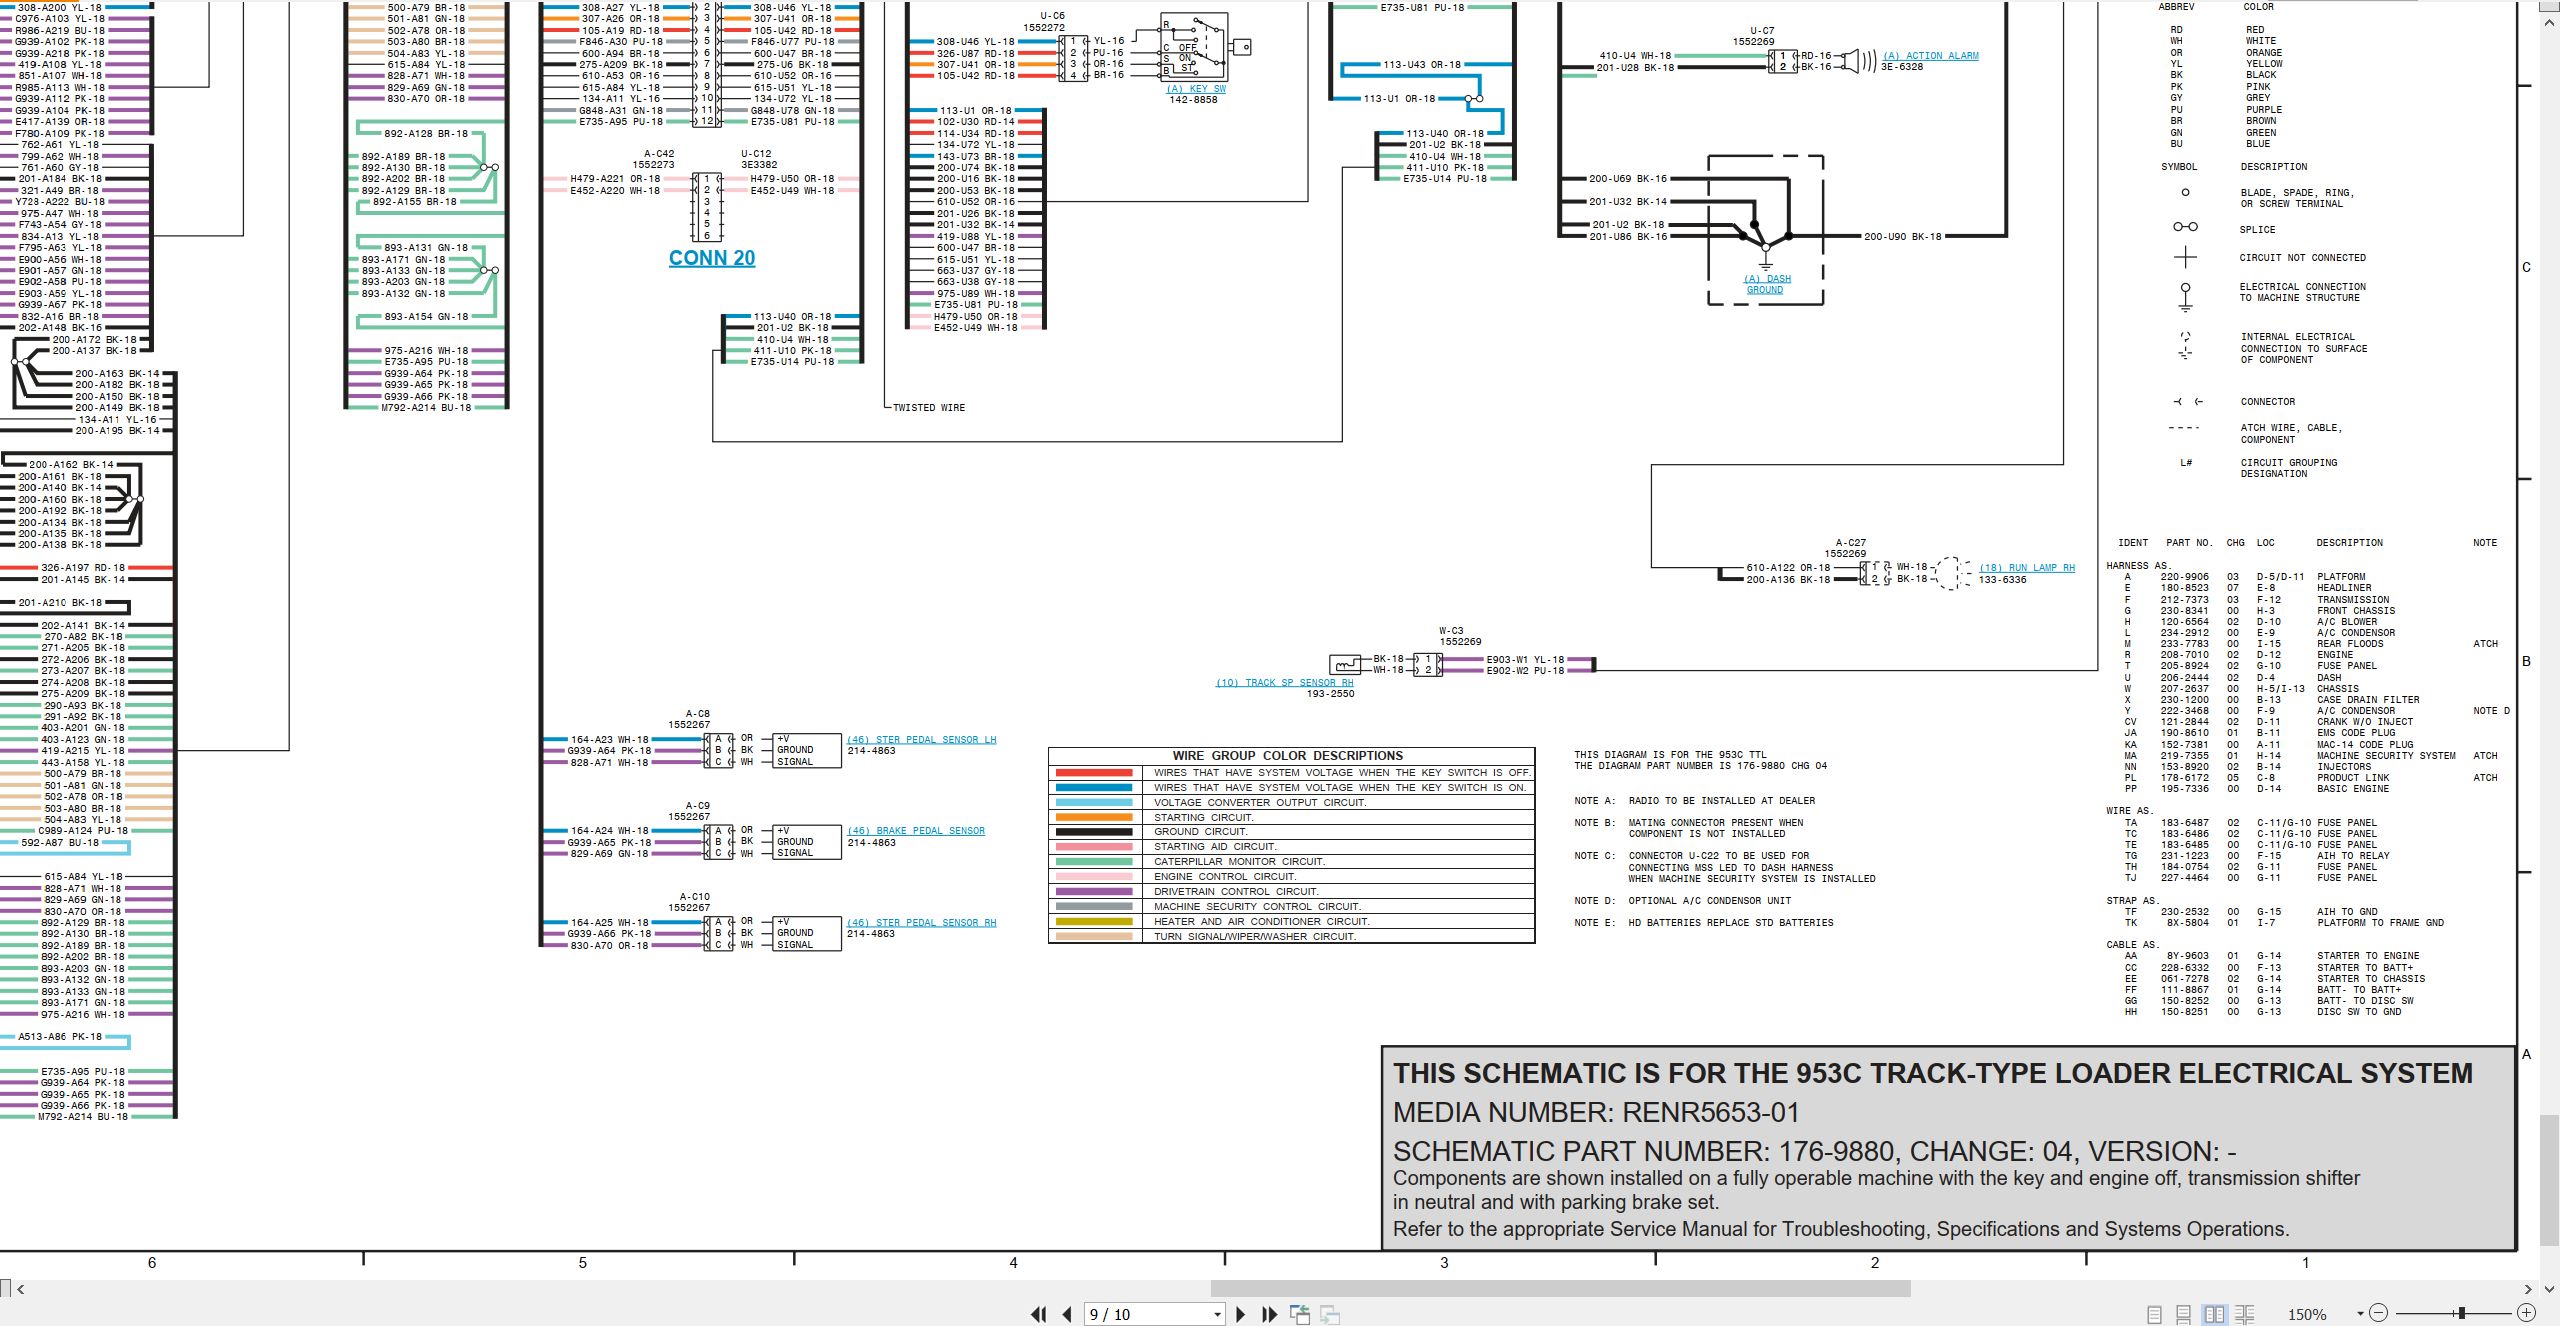Open the (46) STER PEDAL SENSOR LH link
Screen dimensions: 2560x1326
click(x=921, y=740)
